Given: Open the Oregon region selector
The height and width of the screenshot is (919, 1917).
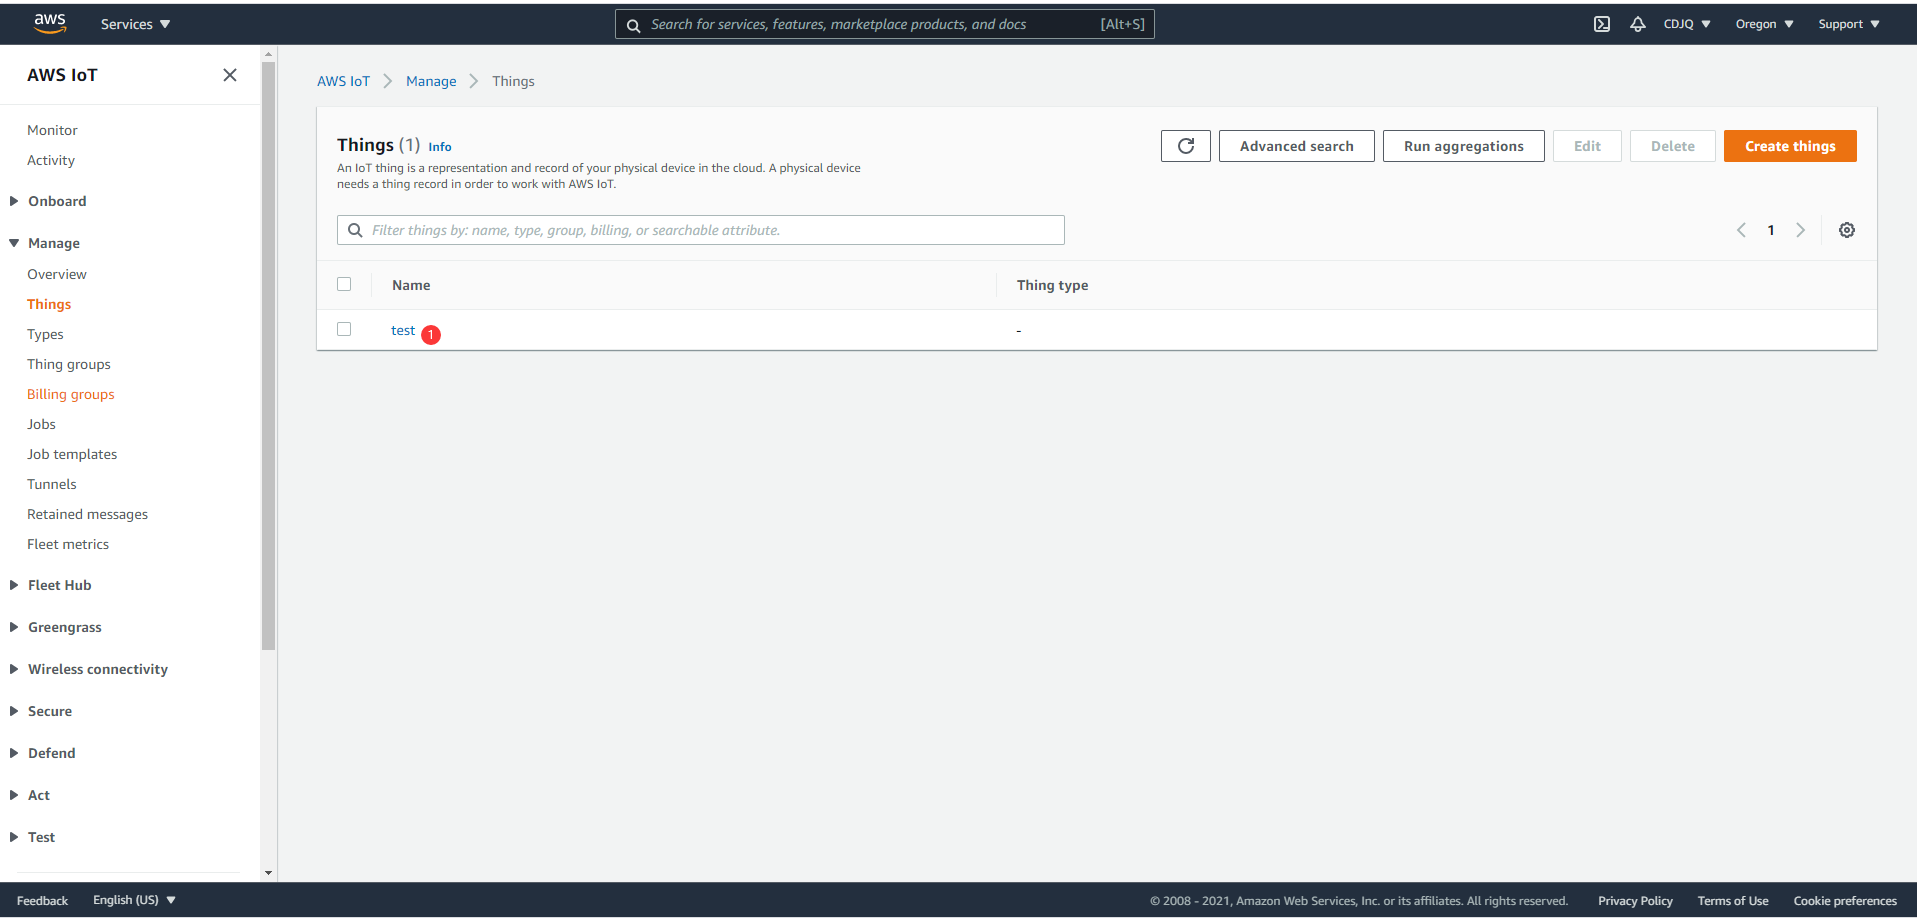Looking at the screenshot, I should click(x=1764, y=24).
